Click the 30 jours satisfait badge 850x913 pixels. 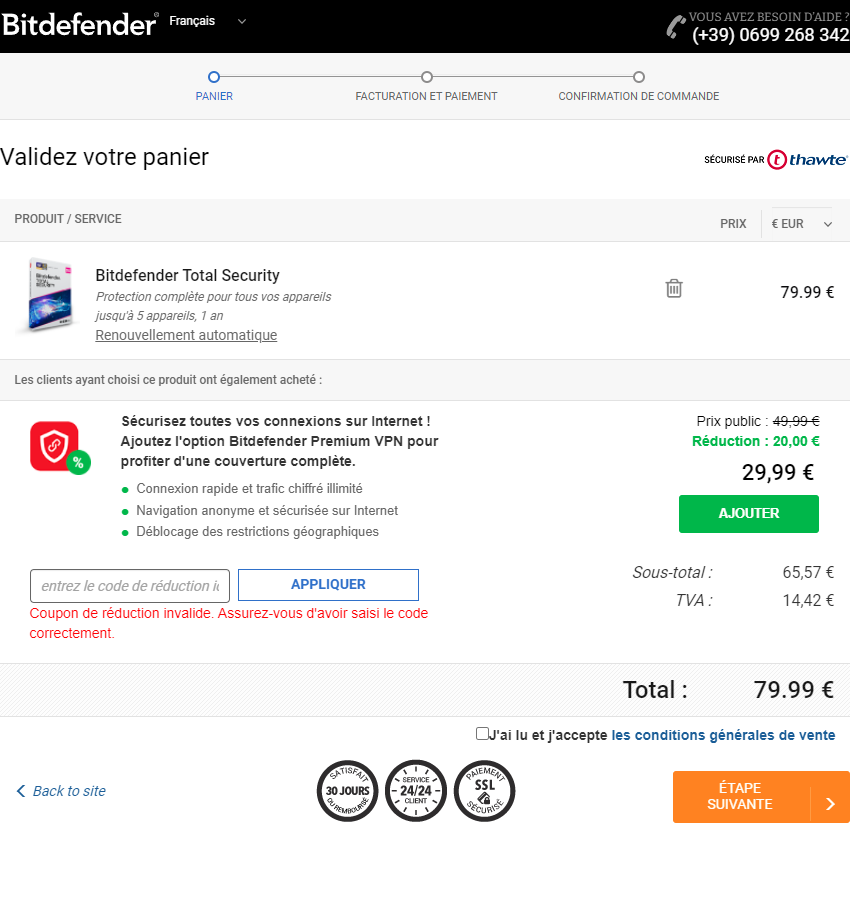point(348,790)
